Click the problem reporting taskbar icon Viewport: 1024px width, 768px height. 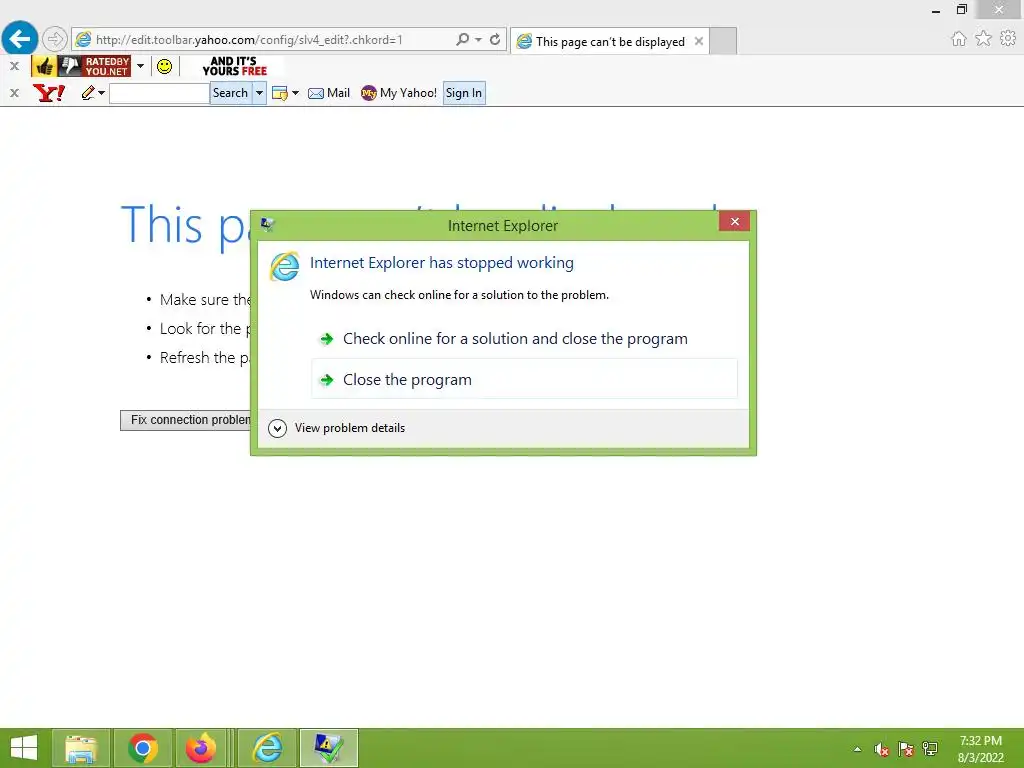[328, 748]
